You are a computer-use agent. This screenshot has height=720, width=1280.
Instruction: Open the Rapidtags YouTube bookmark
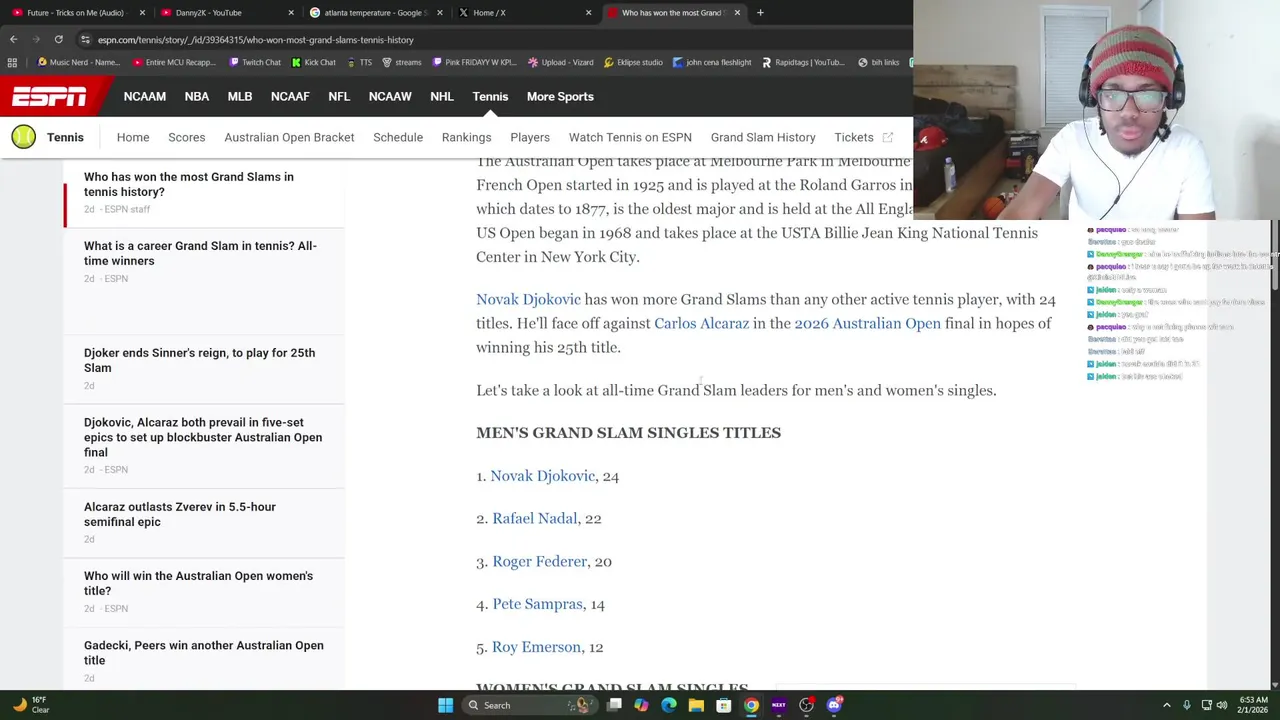(x=803, y=62)
